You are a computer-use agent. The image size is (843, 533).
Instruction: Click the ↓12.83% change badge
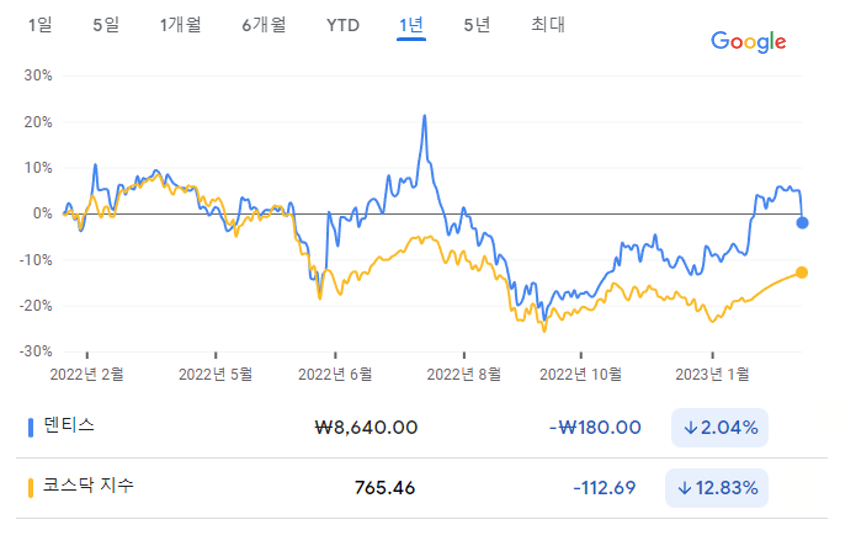(x=716, y=488)
